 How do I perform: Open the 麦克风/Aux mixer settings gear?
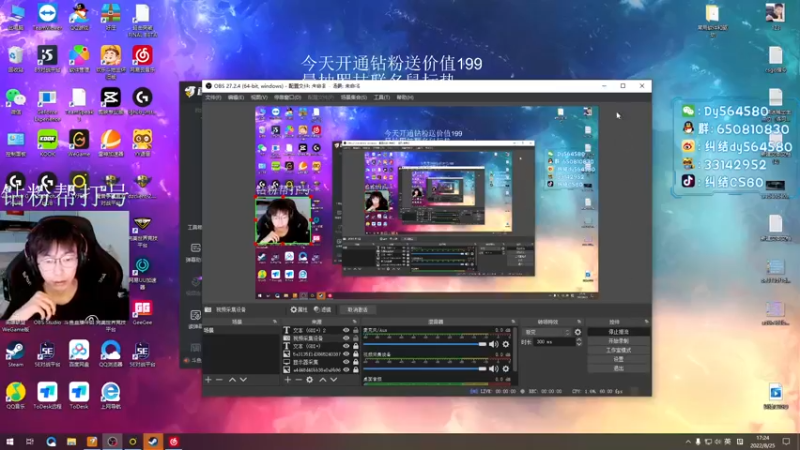(x=506, y=344)
